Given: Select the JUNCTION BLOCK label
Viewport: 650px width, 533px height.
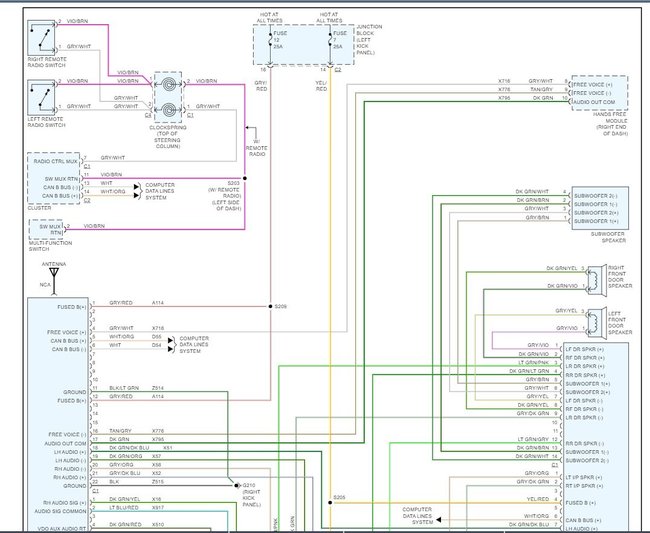Looking at the screenshot, I should click(x=369, y=39).
